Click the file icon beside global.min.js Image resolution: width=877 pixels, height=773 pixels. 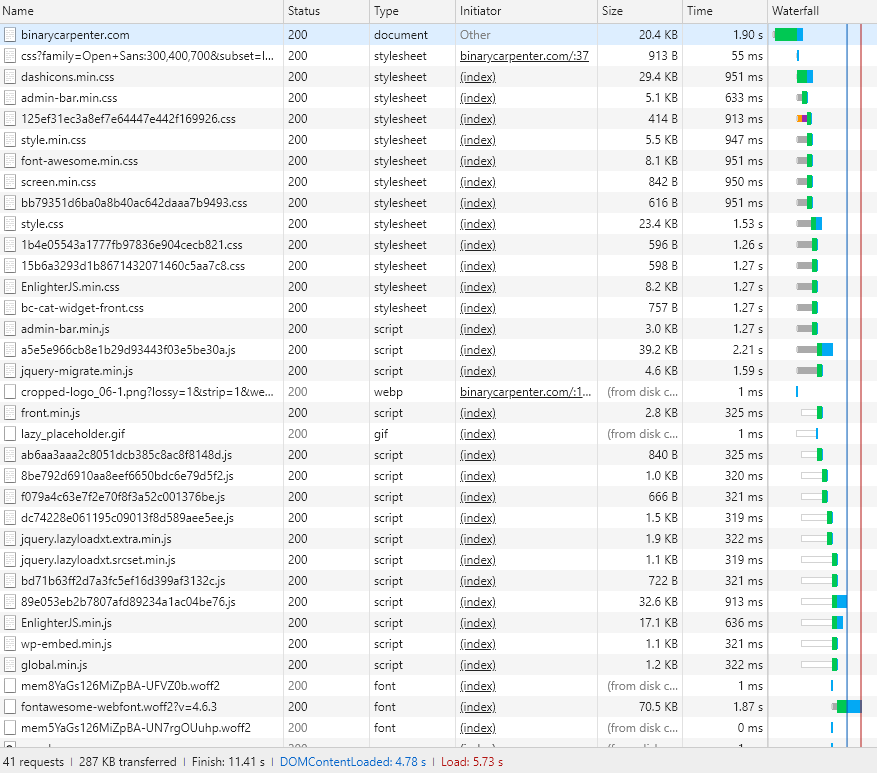point(10,665)
